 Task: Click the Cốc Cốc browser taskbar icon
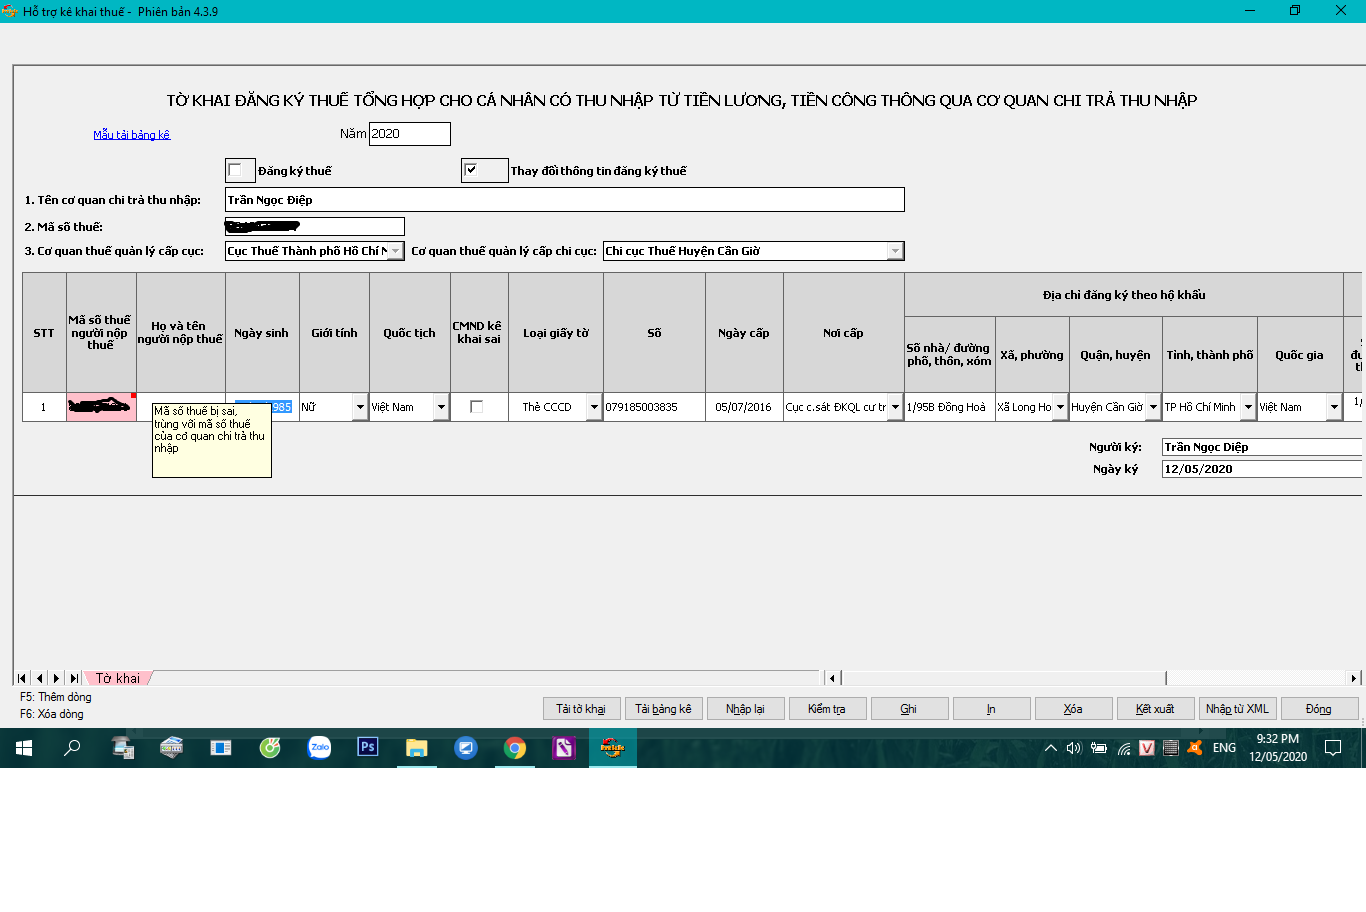tap(270, 747)
